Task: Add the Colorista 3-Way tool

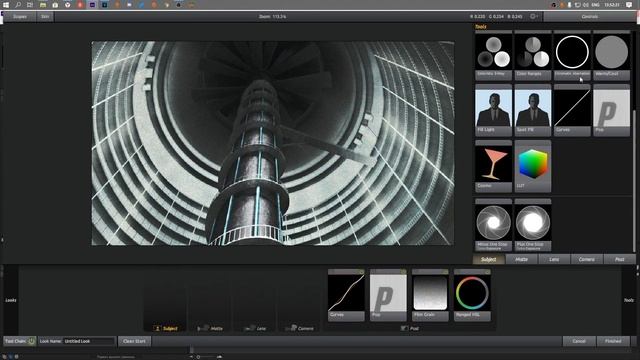Action: pos(493,55)
